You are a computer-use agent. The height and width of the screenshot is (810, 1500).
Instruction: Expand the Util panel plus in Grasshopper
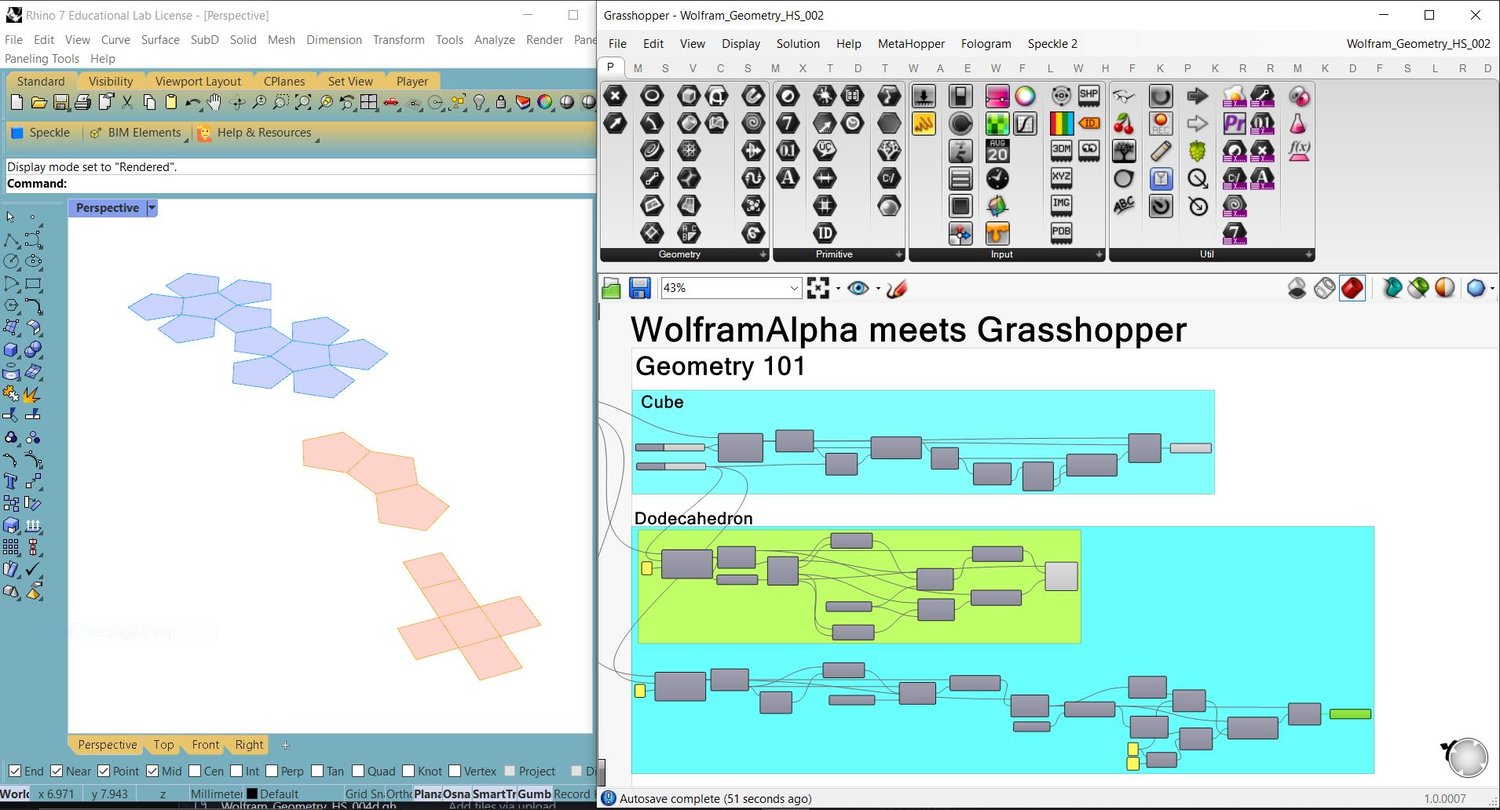pyautogui.click(x=1308, y=255)
